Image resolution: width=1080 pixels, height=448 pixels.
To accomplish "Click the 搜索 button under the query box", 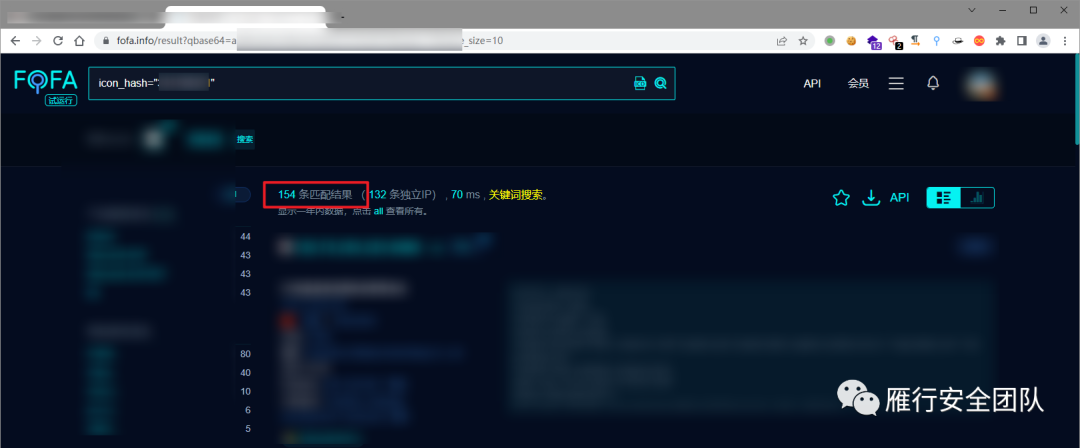I will coord(245,139).
